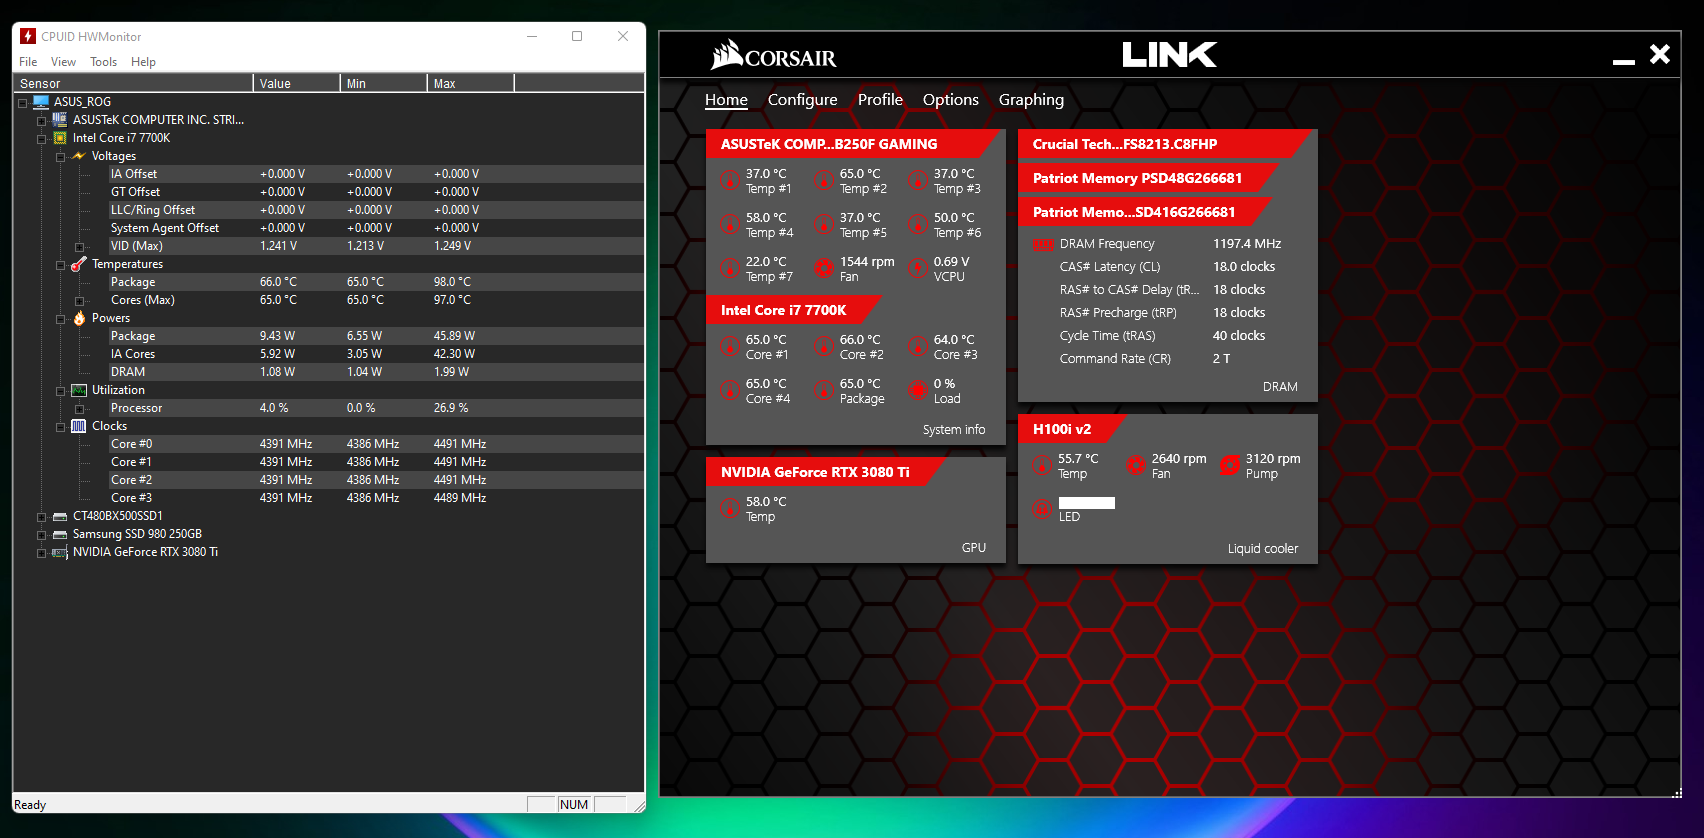This screenshot has width=1704, height=838.
Task: Click the Intel Core i7 7700K chip icon
Action: [60, 138]
